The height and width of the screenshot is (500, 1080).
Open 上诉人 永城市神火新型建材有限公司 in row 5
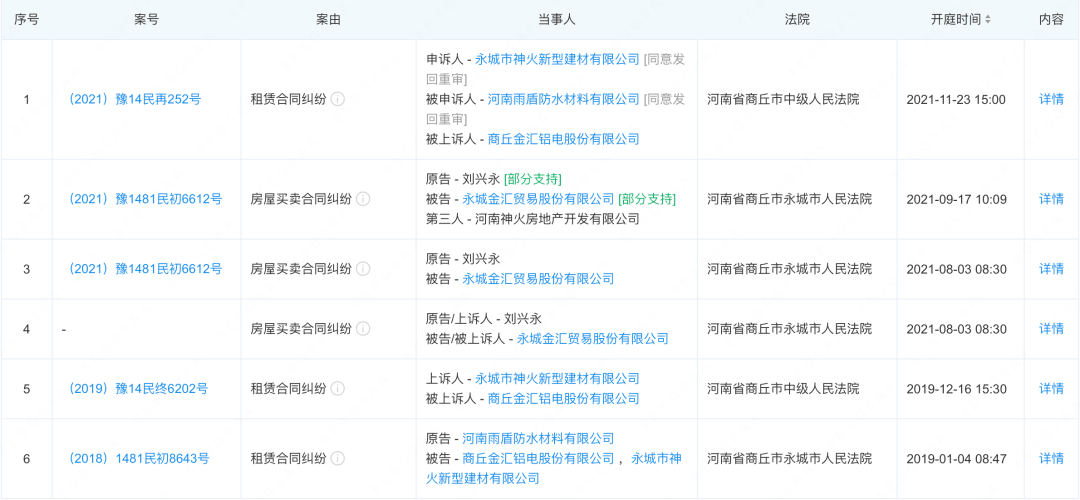pos(557,379)
